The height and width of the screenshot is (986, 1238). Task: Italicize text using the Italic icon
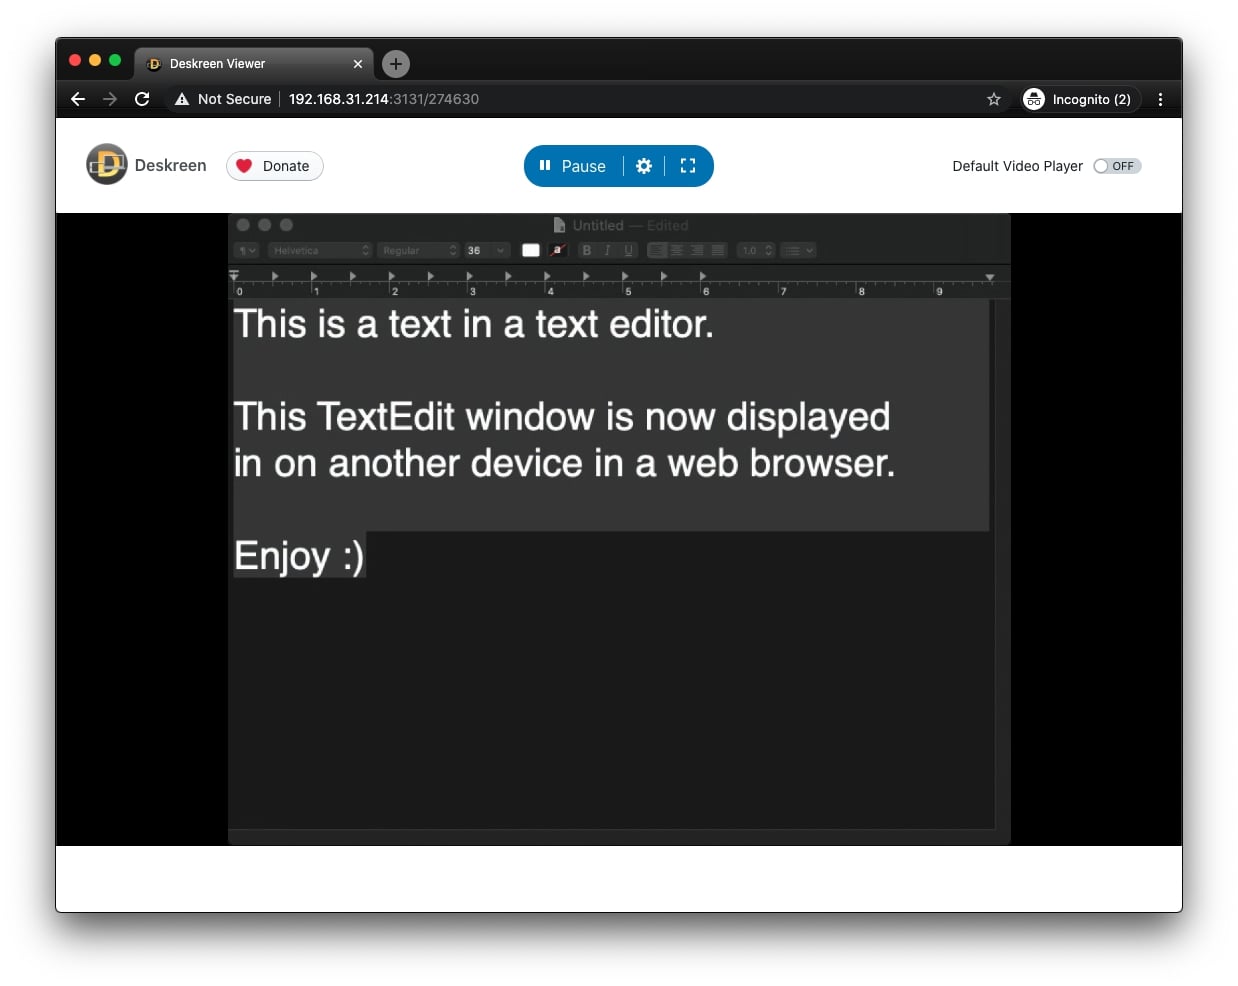(x=607, y=250)
